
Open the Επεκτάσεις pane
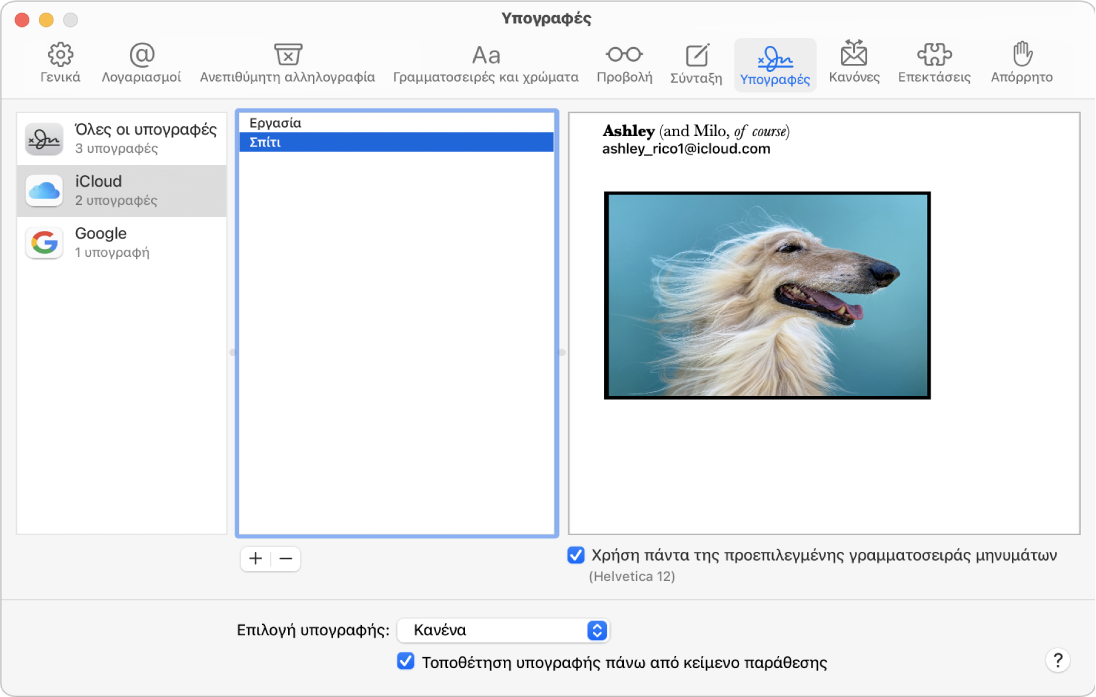(935, 63)
